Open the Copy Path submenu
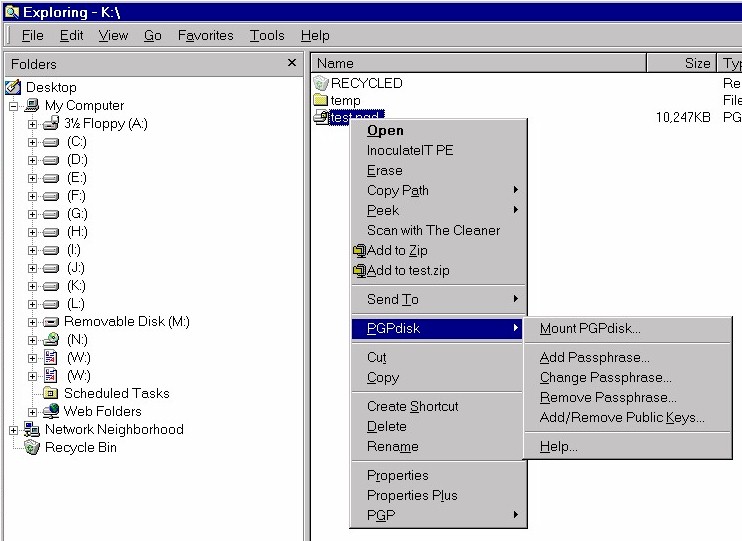The image size is (742, 541). pyautogui.click(x=439, y=190)
